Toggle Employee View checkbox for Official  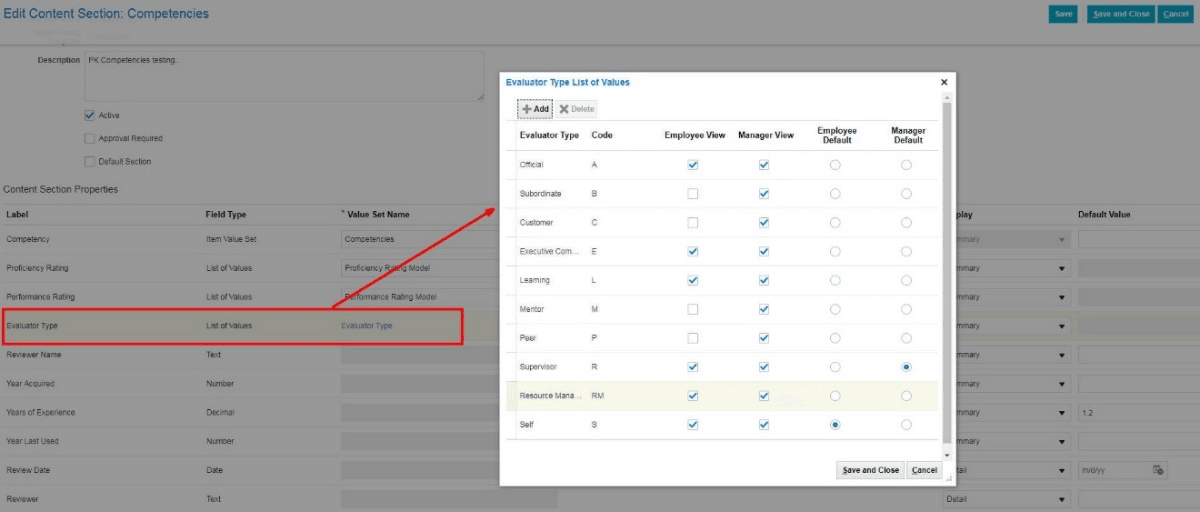[x=693, y=165]
